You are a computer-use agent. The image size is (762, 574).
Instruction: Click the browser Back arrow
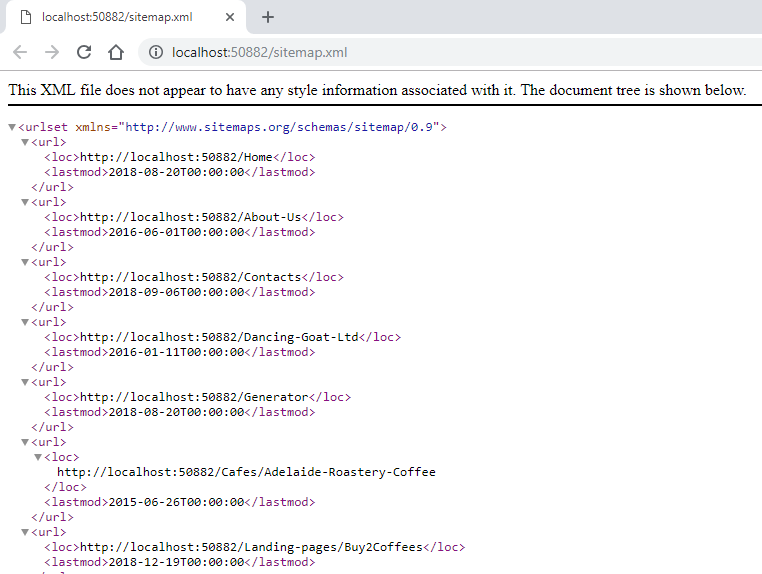click(20, 52)
